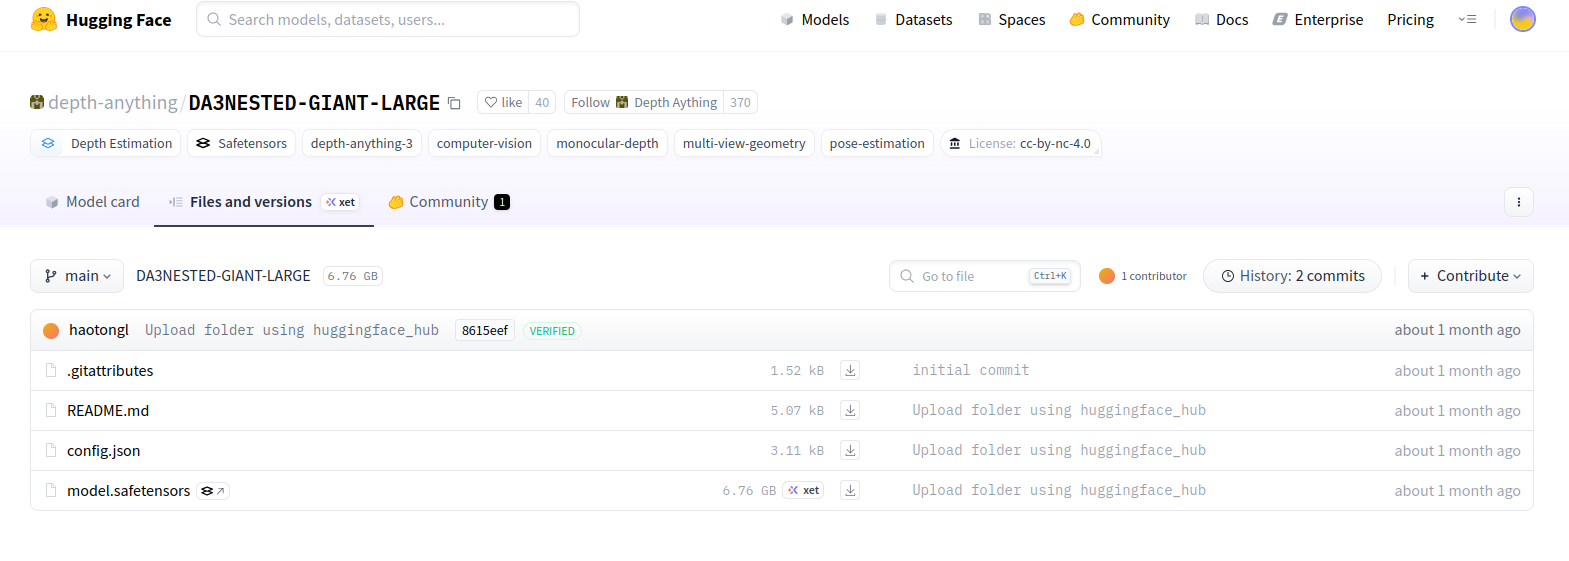Click xet badge in model.safetensors row
The width and height of the screenshot is (1569, 561).
(804, 490)
